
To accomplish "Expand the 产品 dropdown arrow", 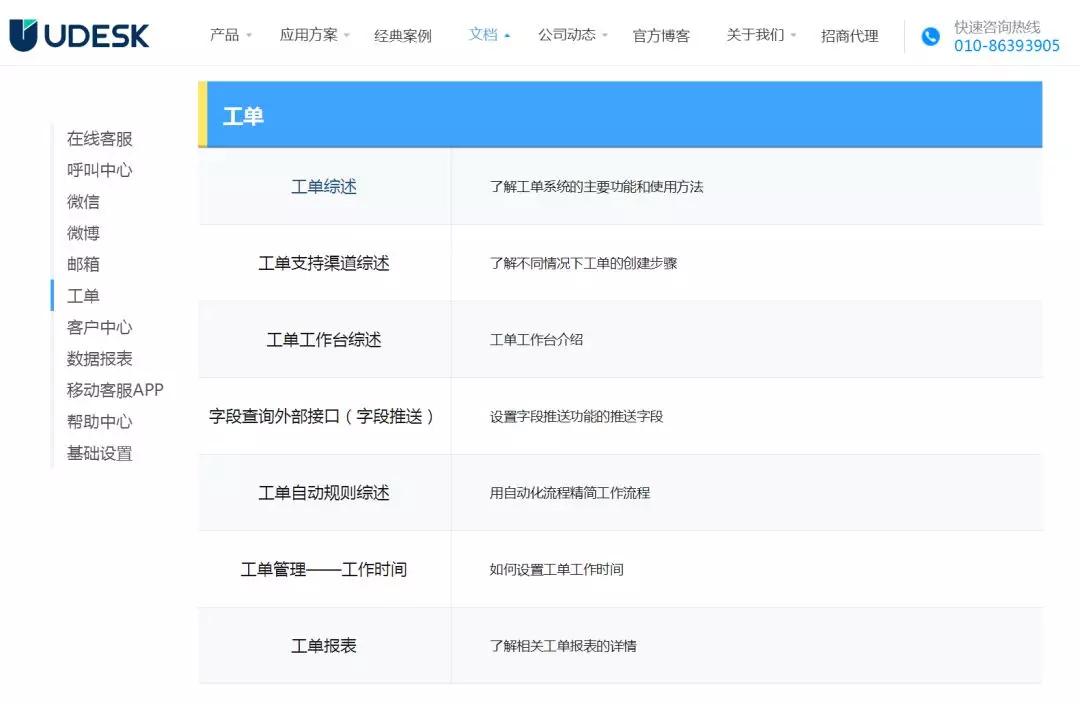I will [249, 35].
